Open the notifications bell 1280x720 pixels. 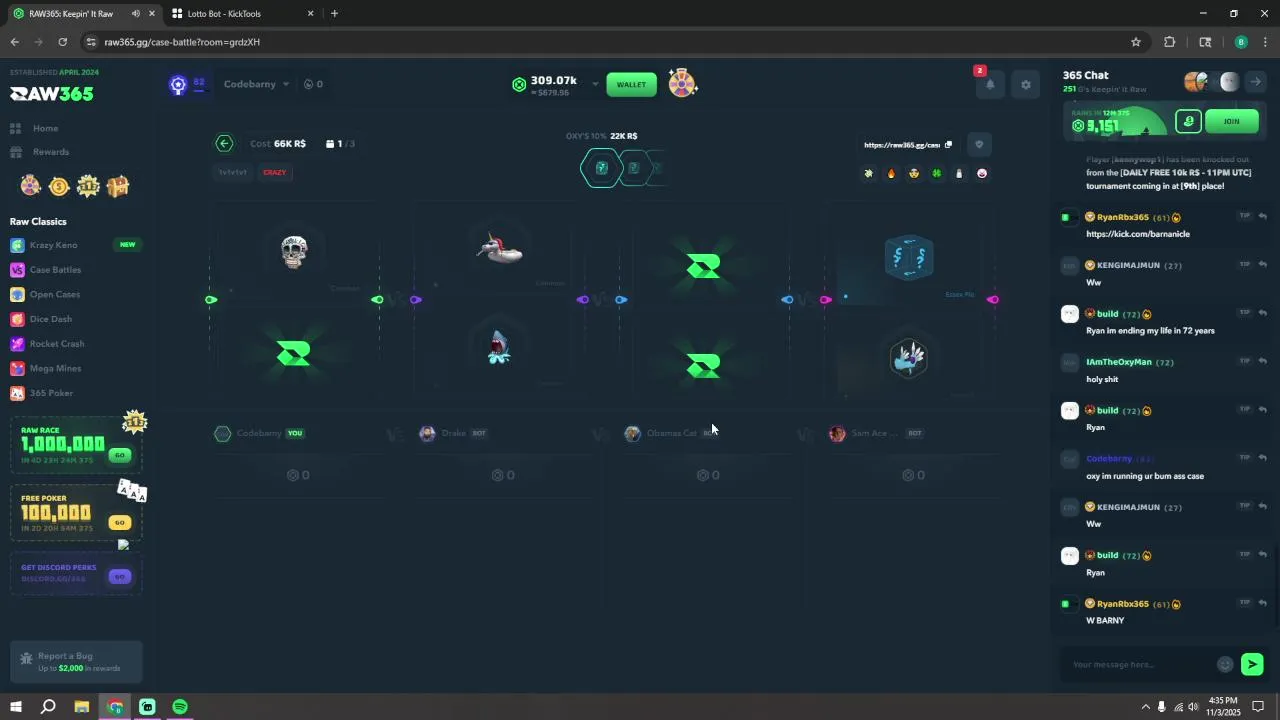coord(990,85)
